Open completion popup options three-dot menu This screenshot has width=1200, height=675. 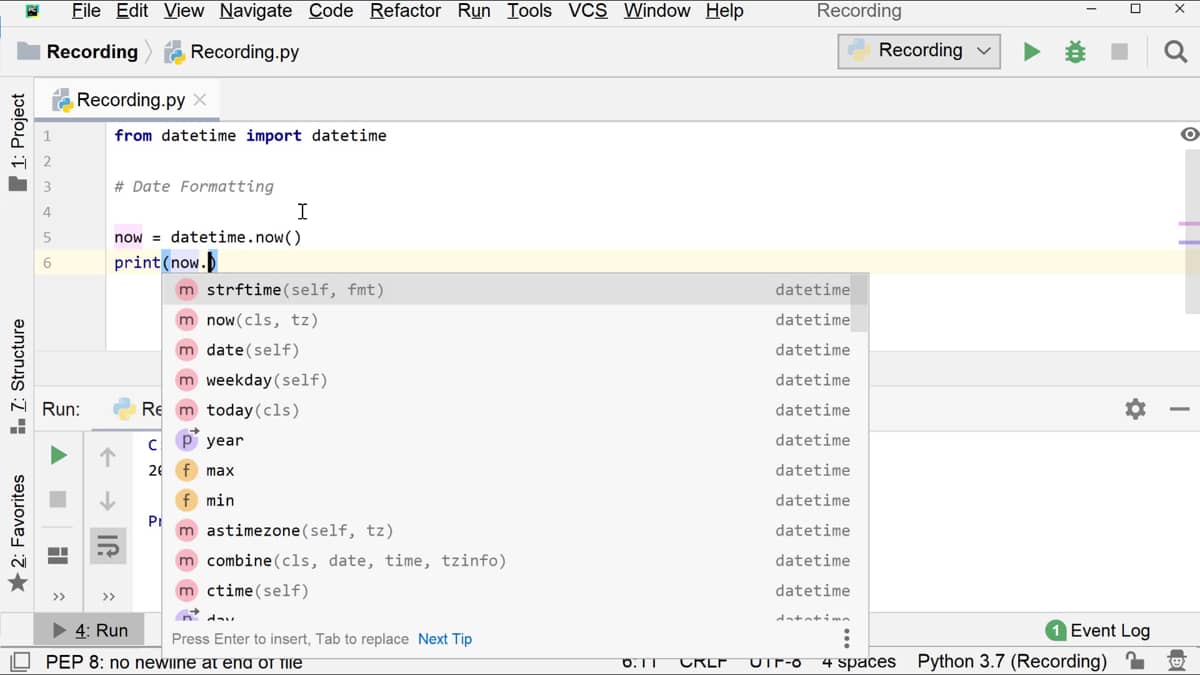[847, 638]
